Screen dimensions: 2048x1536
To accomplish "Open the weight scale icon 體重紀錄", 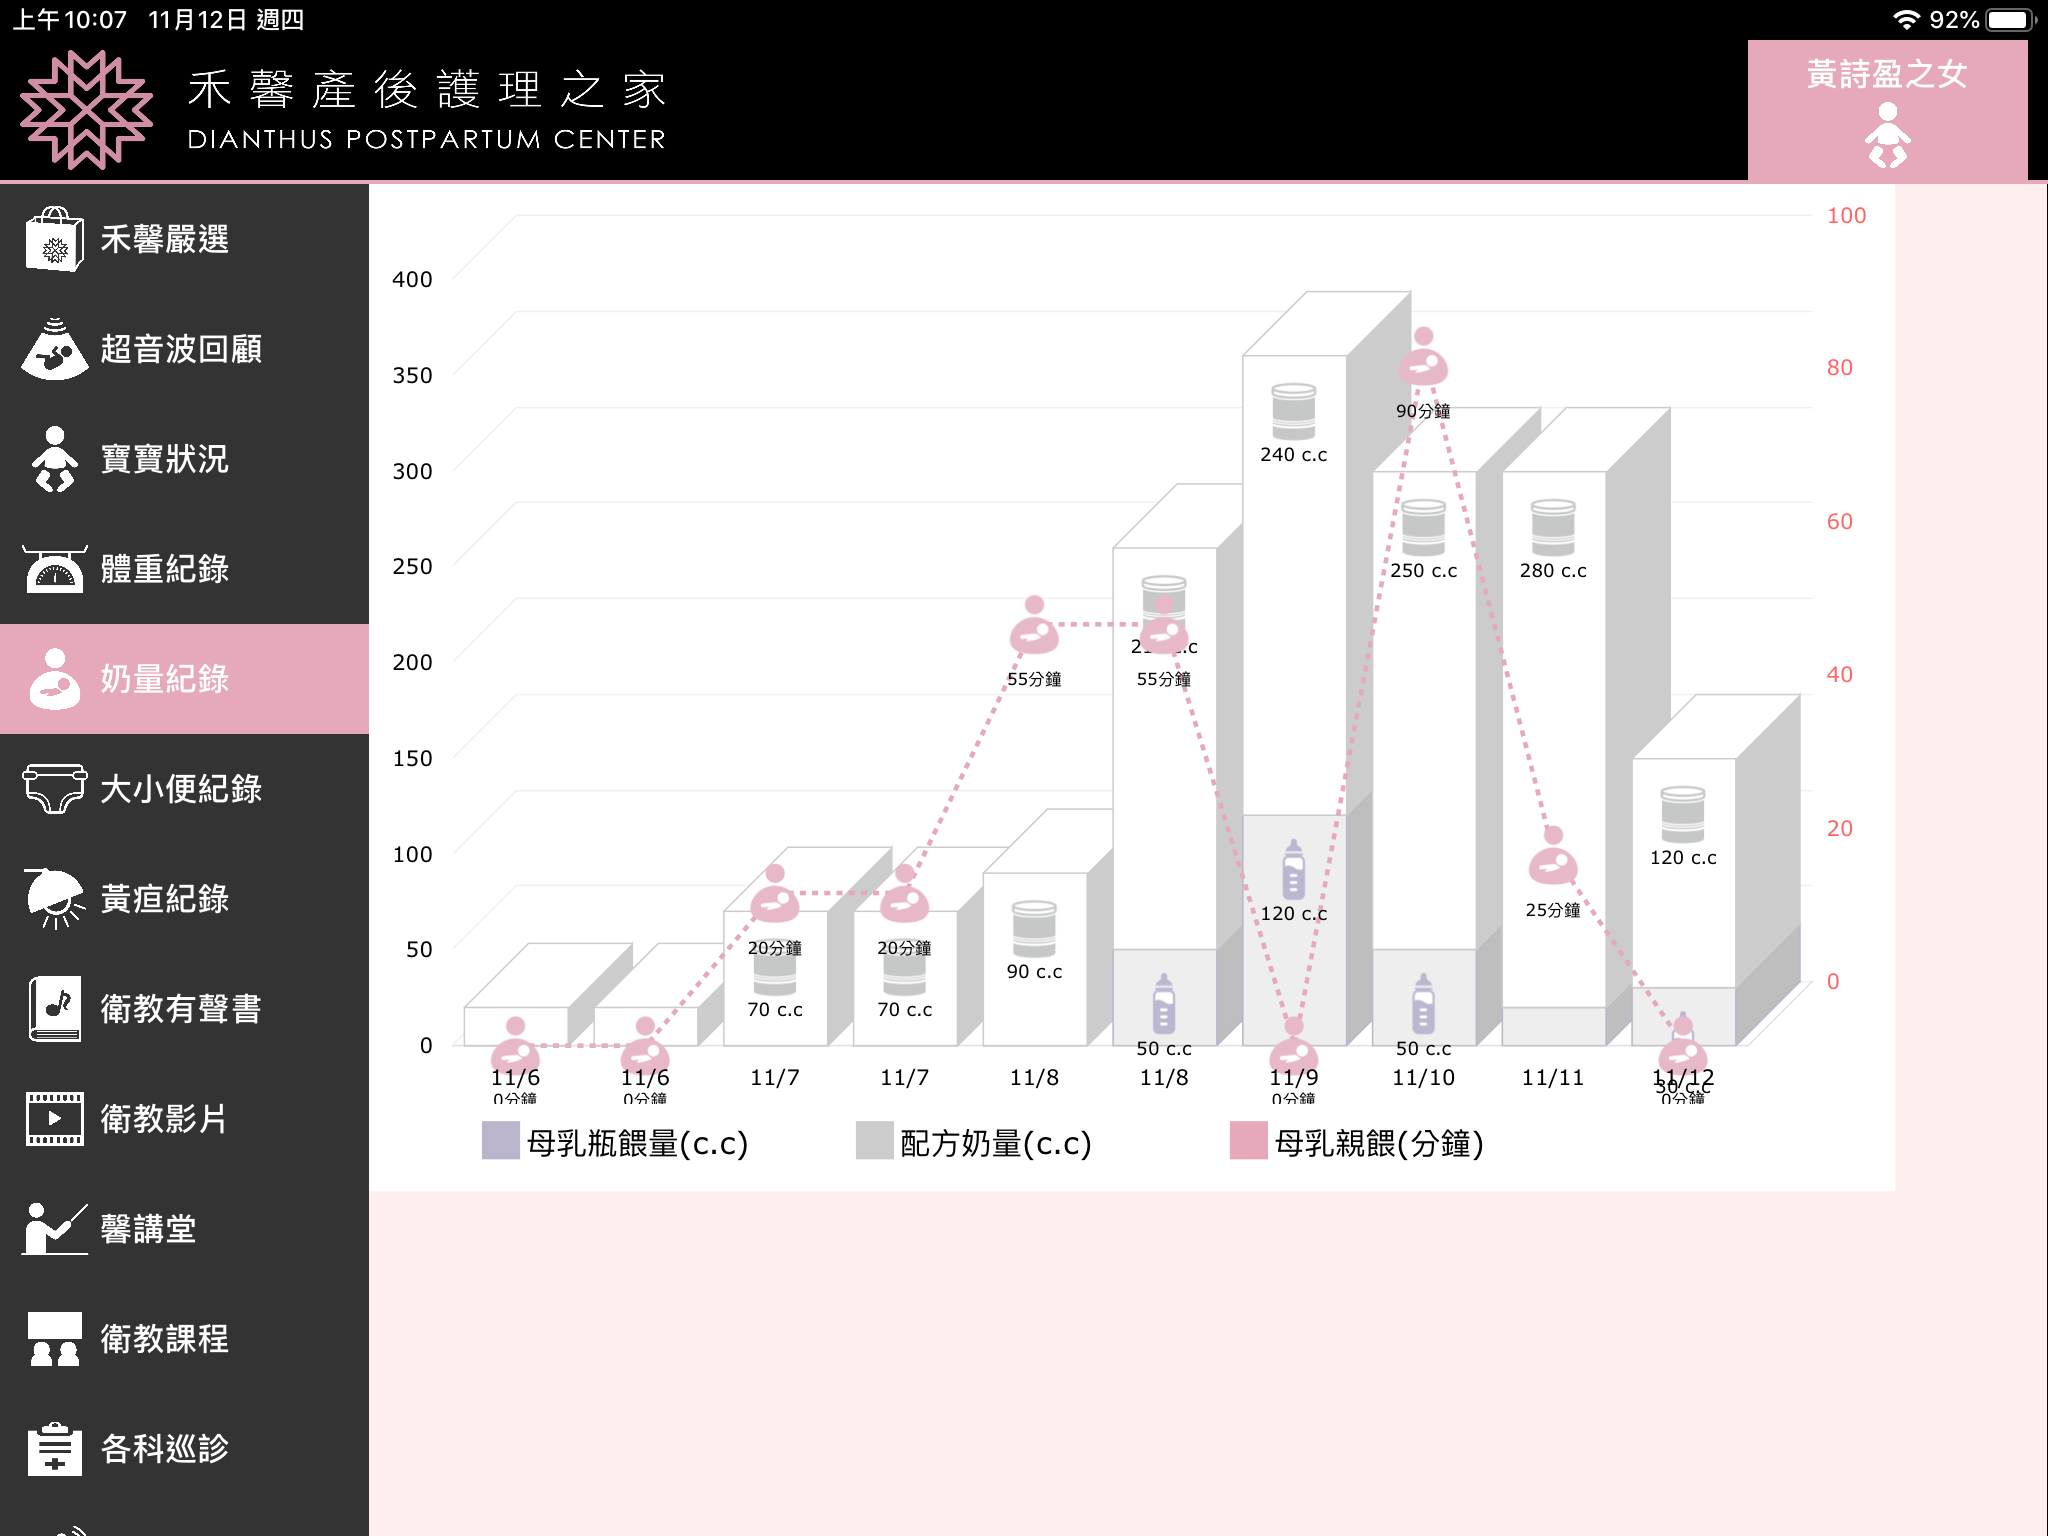I will pyautogui.click(x=54, y=569).
